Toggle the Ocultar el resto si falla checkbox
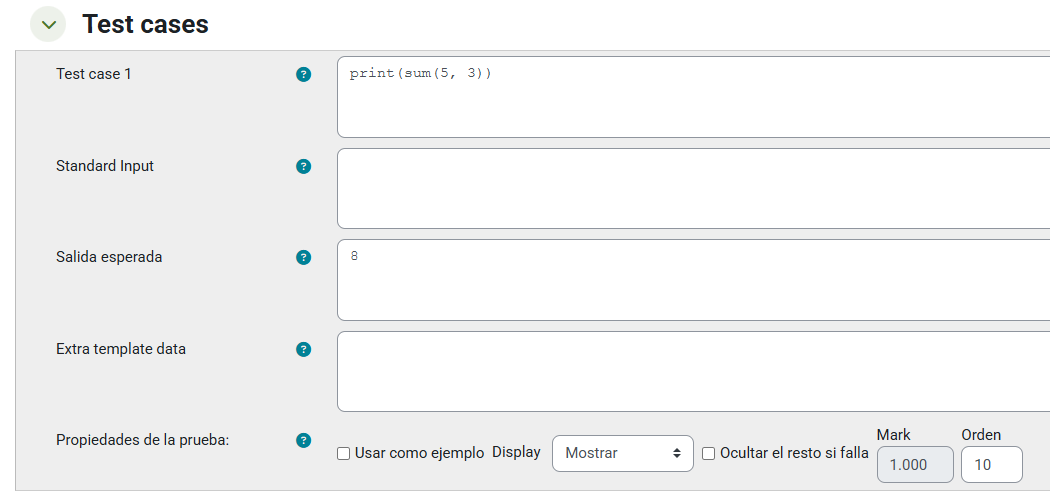The image size is (1050, 501). pyautogui.click(x=709, y=454)
